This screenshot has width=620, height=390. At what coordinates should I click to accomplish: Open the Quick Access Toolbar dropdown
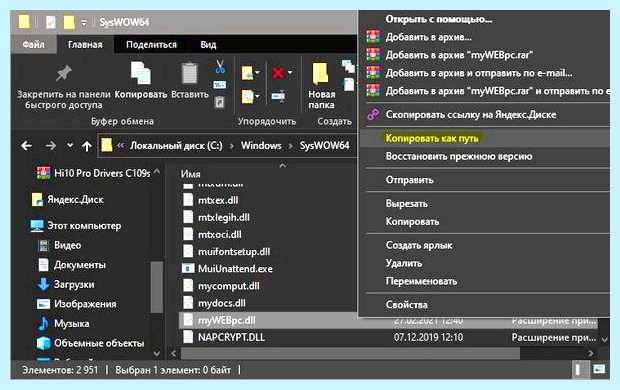coord(84,23)
